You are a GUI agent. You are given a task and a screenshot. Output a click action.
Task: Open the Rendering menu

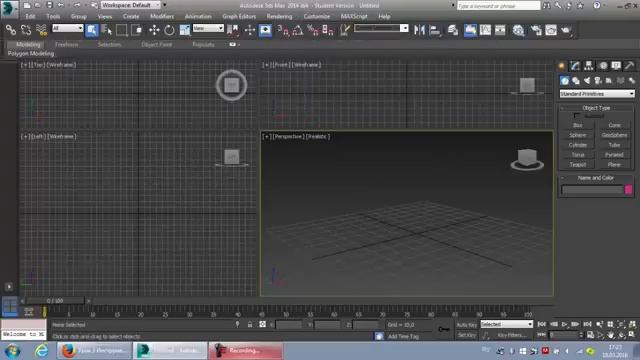[279, 16]
